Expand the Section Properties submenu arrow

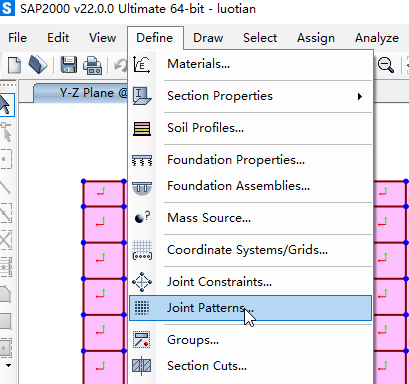tap(360, 97)
